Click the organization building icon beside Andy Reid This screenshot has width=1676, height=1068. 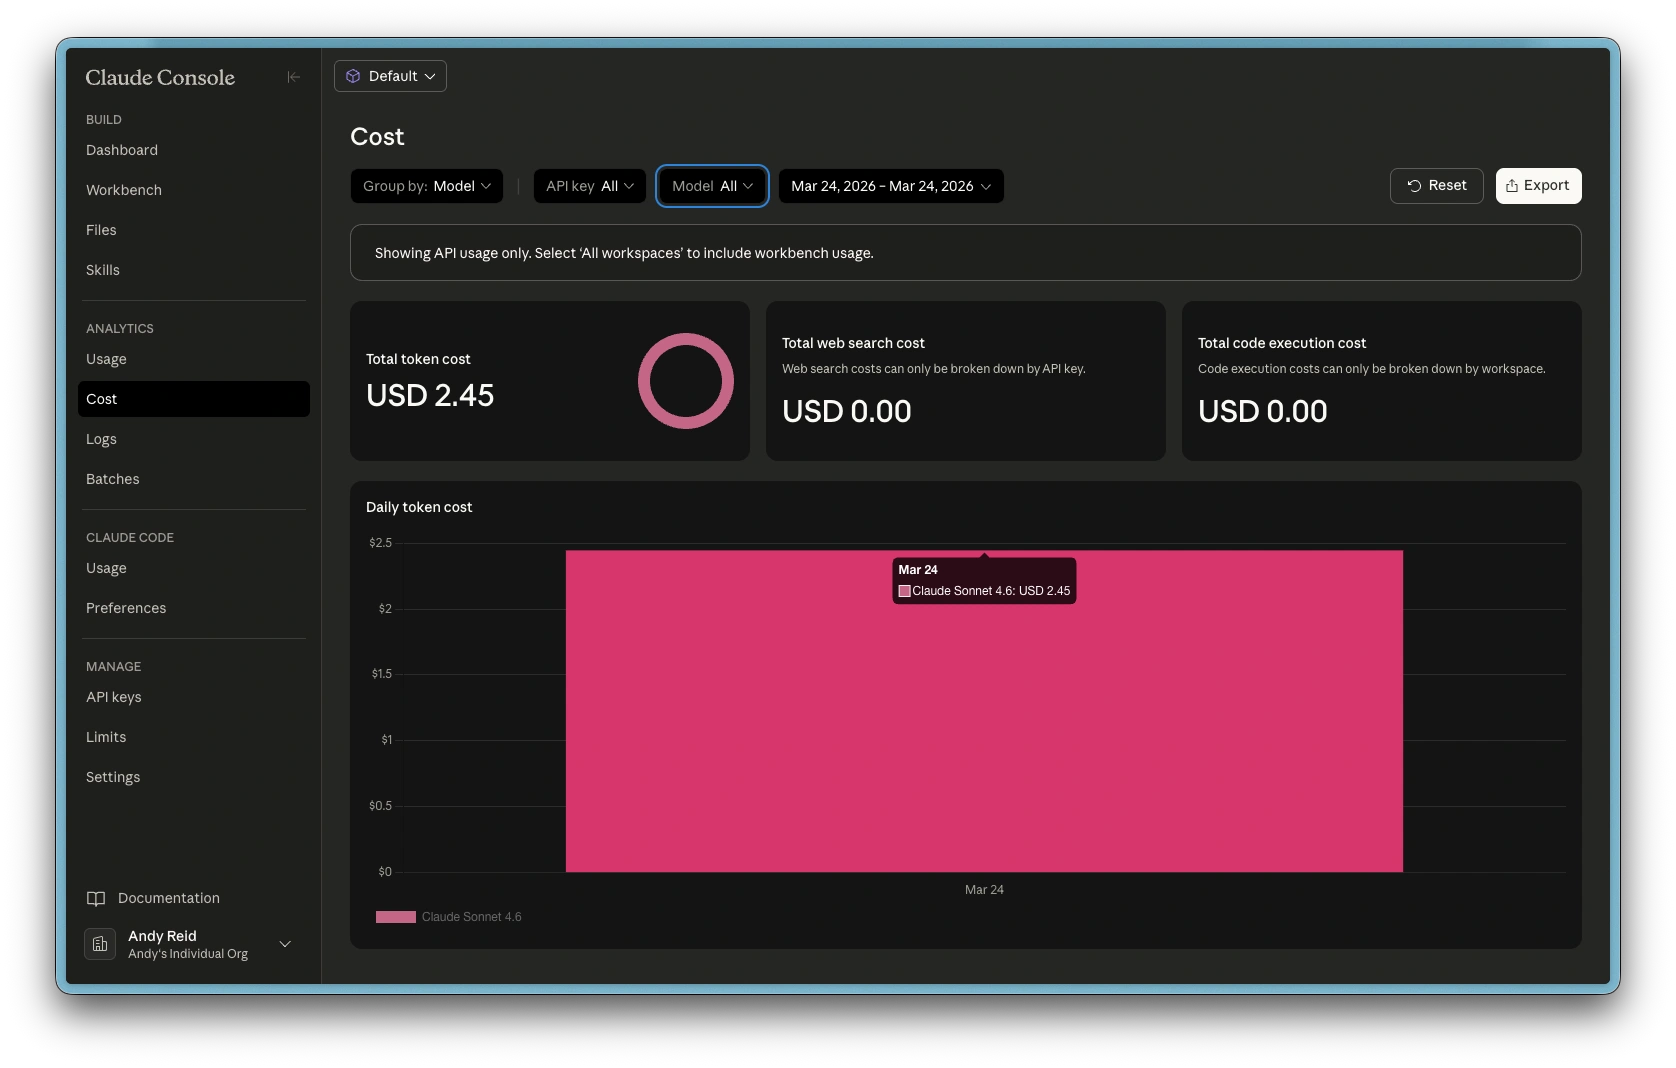pos(100,944)
